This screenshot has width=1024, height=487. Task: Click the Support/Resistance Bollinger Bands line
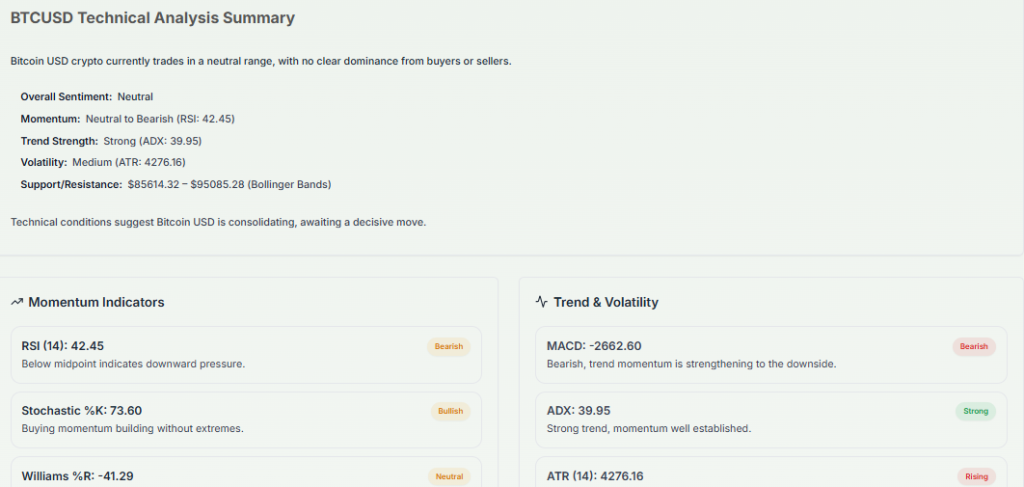[175, 185]
